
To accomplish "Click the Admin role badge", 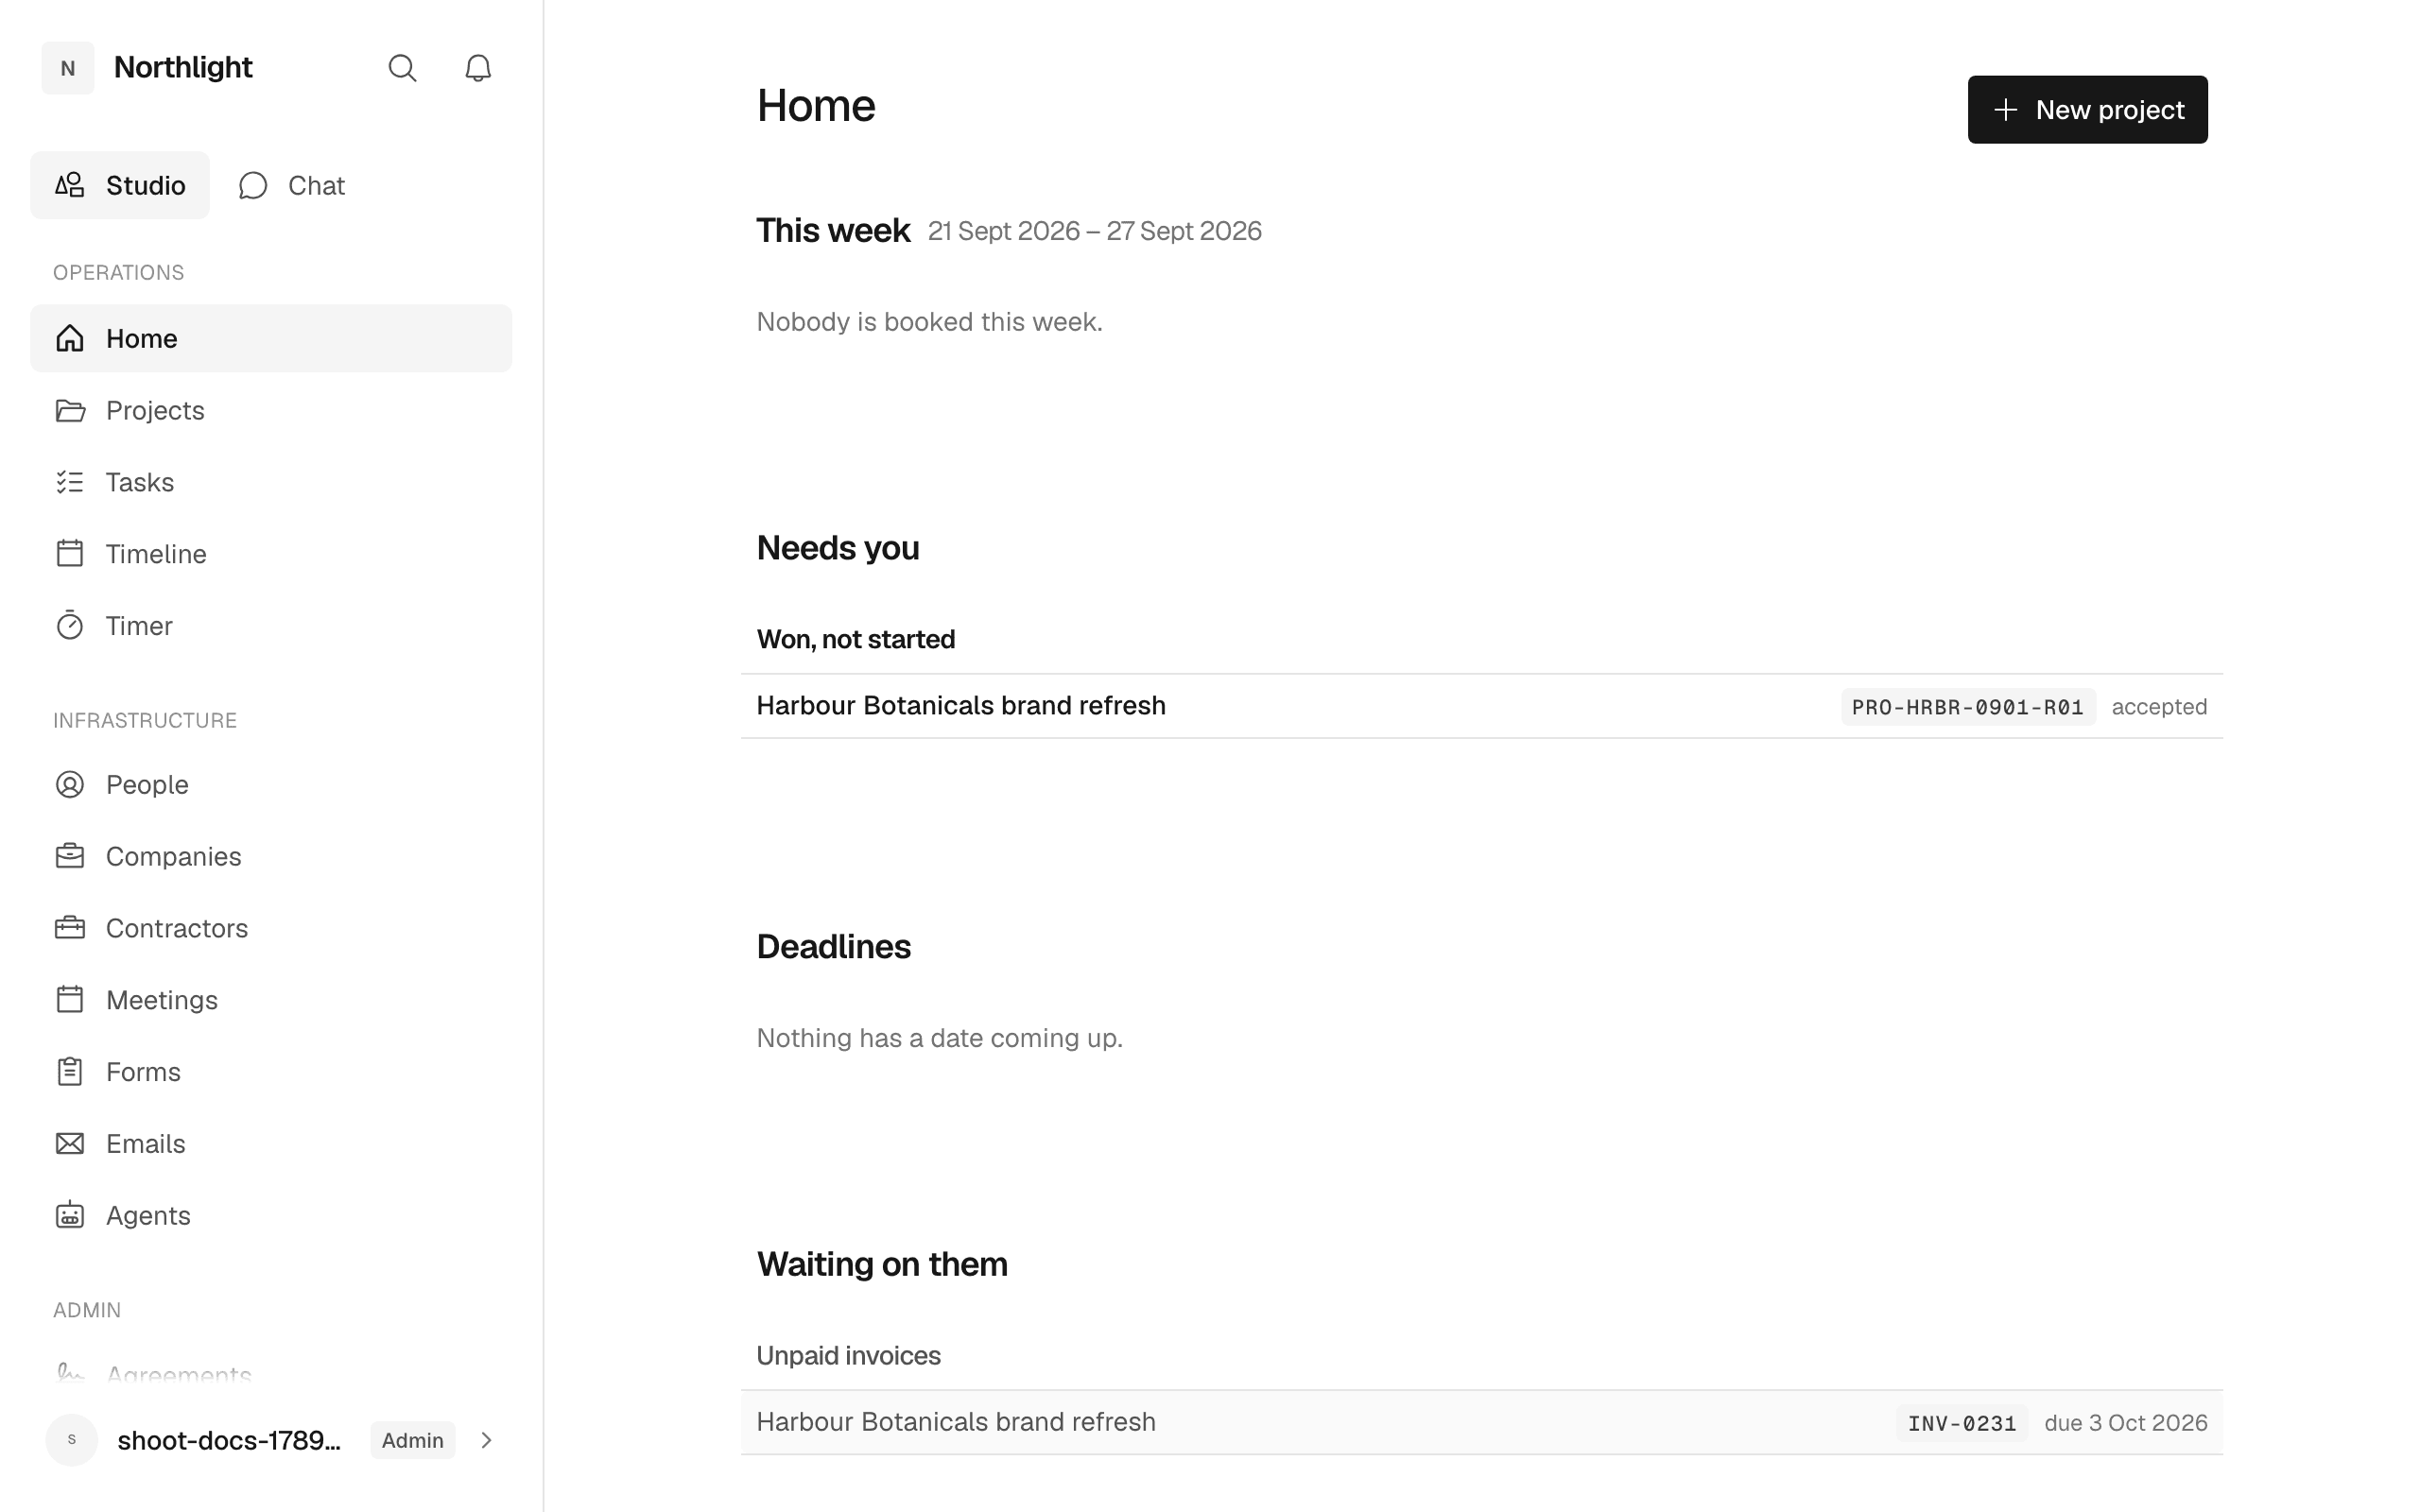I will coord(412,1440).
